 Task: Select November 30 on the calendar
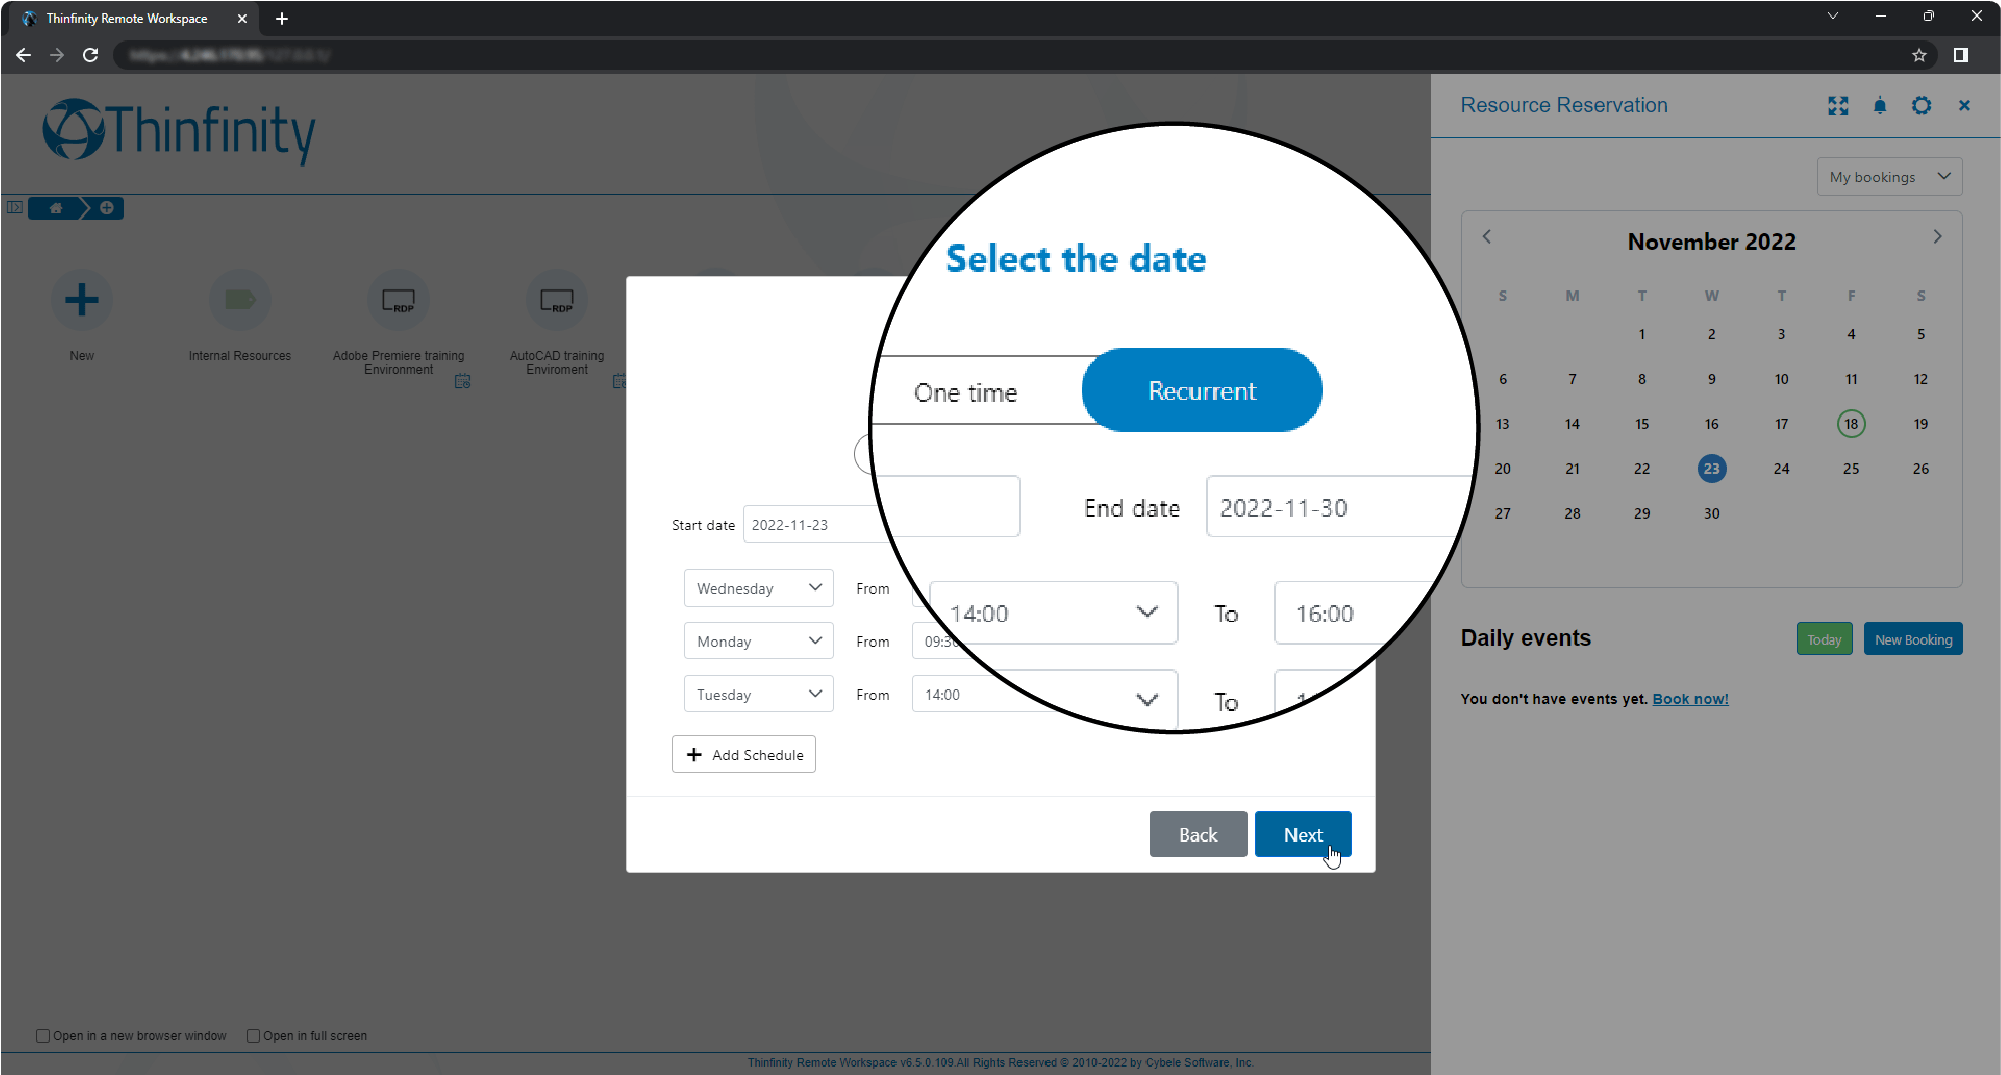pyautogui.click(x=1712, y=513)
